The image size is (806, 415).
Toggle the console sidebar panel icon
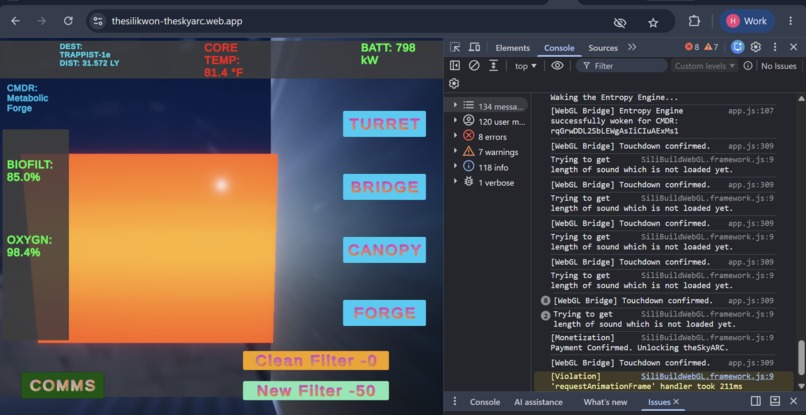pos(455,65)
